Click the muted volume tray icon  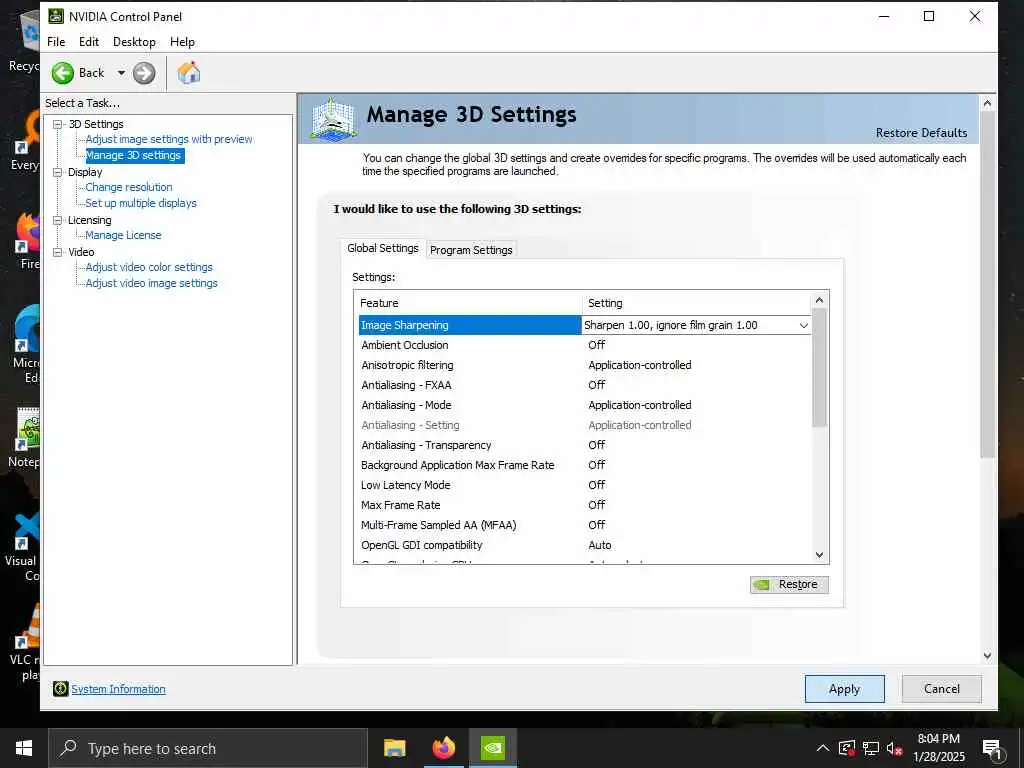tap(895, 748)
